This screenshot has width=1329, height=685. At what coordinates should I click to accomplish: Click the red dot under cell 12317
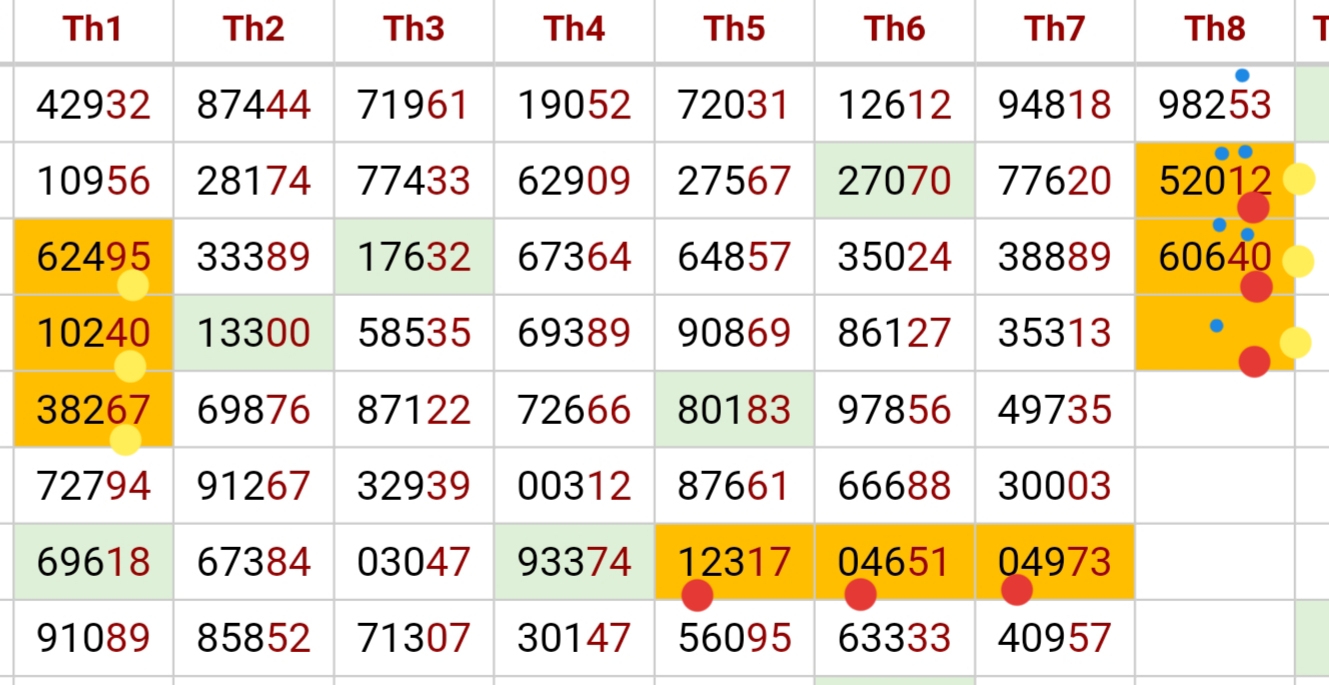pyautogui.click(x=697, y=595)
